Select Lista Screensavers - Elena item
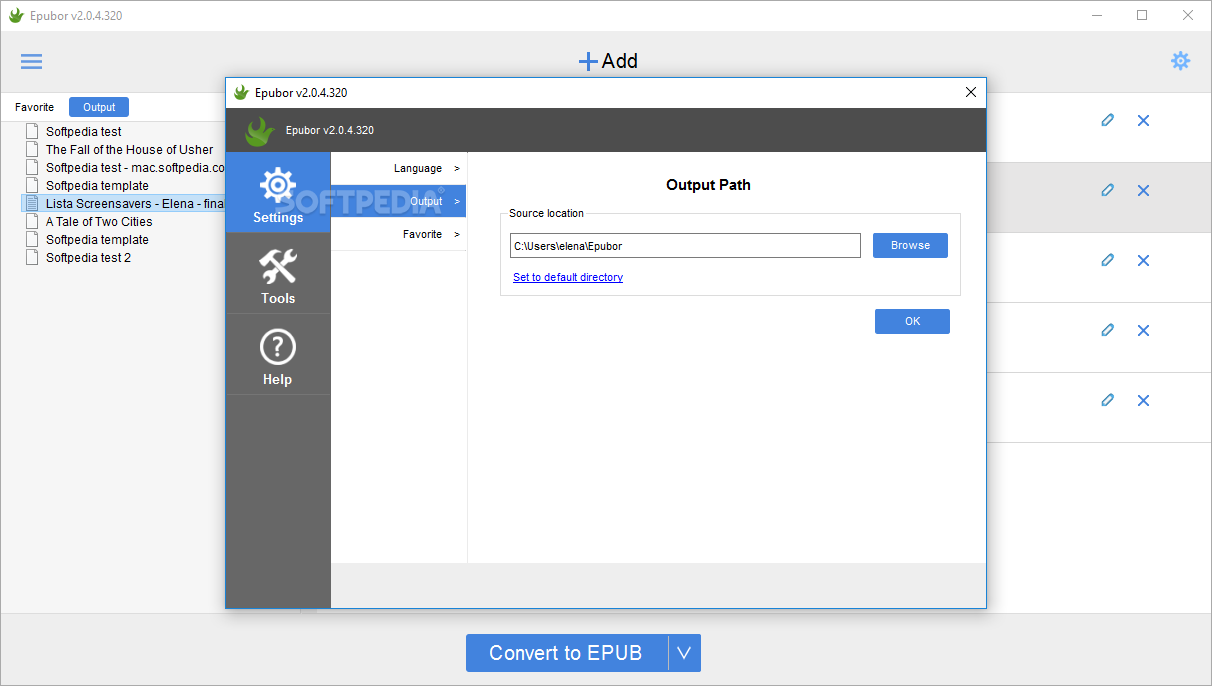This screenshot has height=686, width=1212. [x=135, y=203]
